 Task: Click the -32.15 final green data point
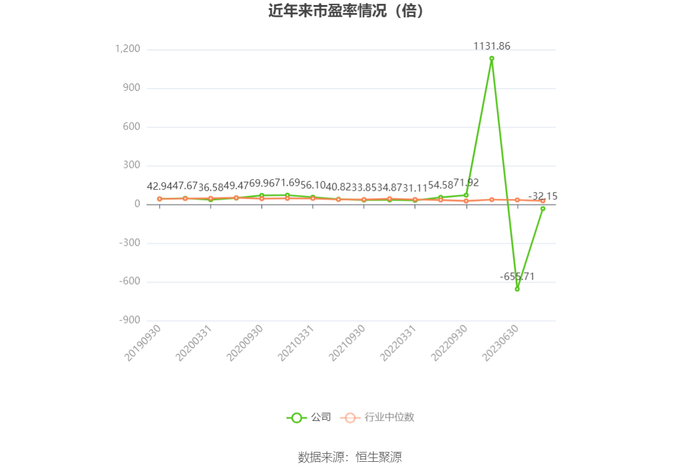(x=543, y=209)
